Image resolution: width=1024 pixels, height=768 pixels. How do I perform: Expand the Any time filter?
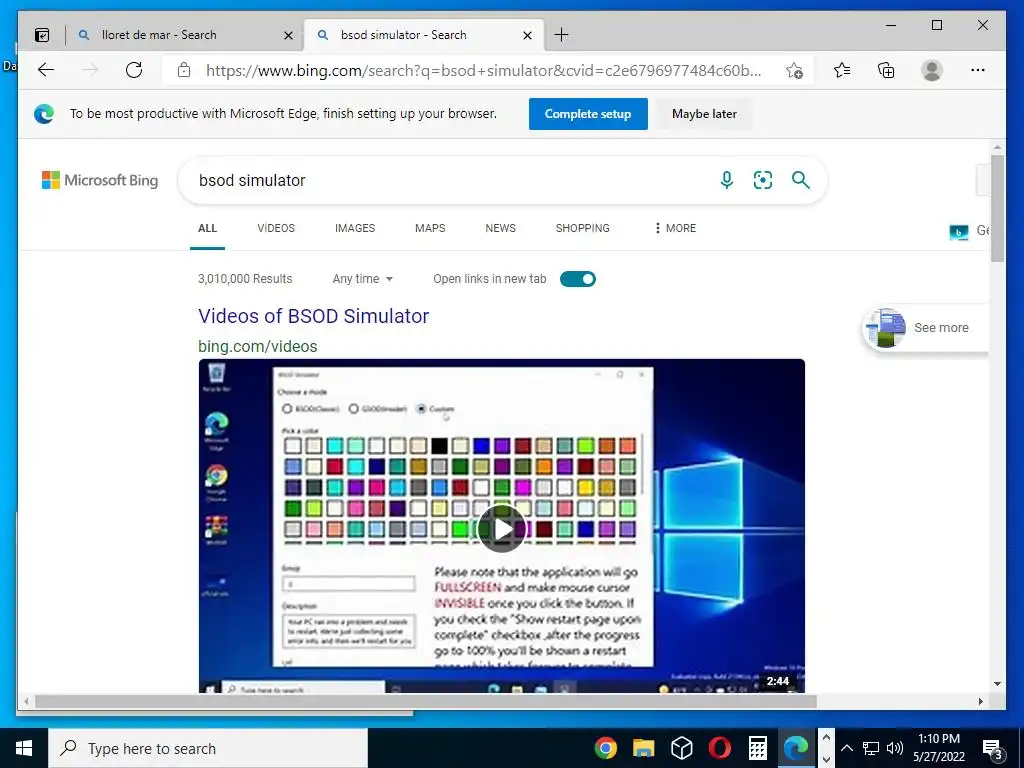tap(362, 279)
